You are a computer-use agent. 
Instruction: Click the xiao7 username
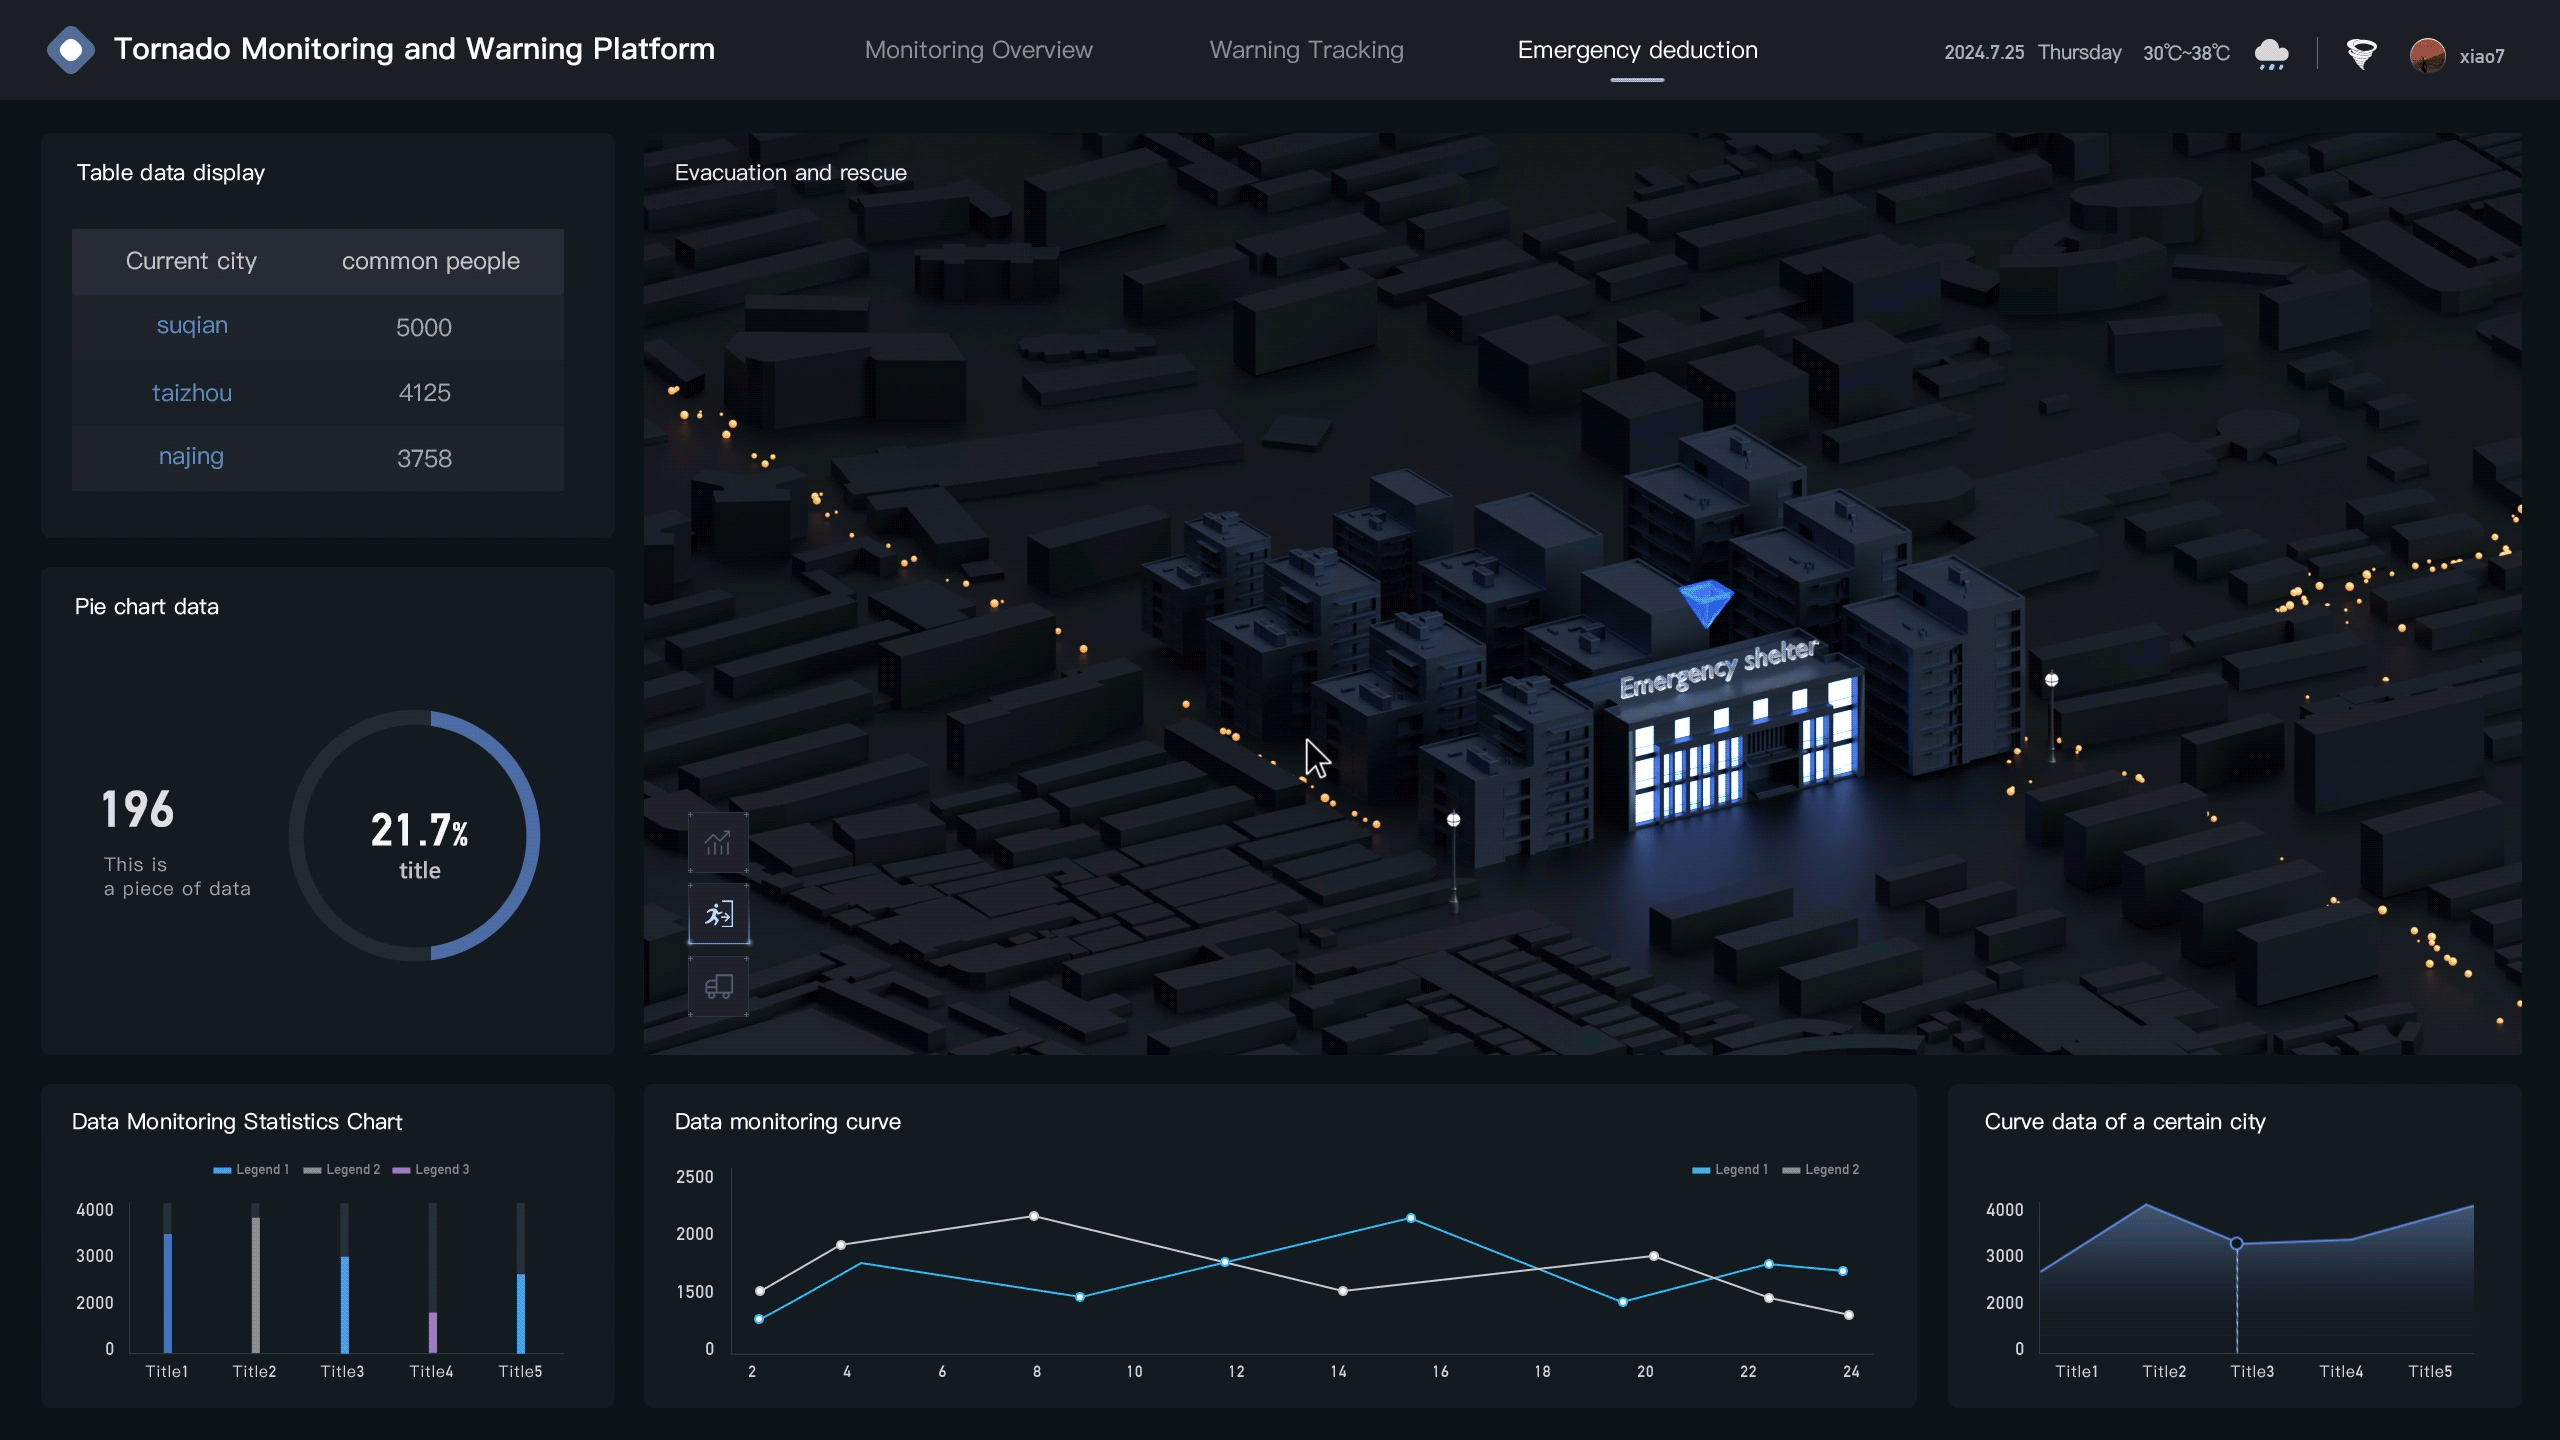pyautogui.click(x=2482, y=56)
